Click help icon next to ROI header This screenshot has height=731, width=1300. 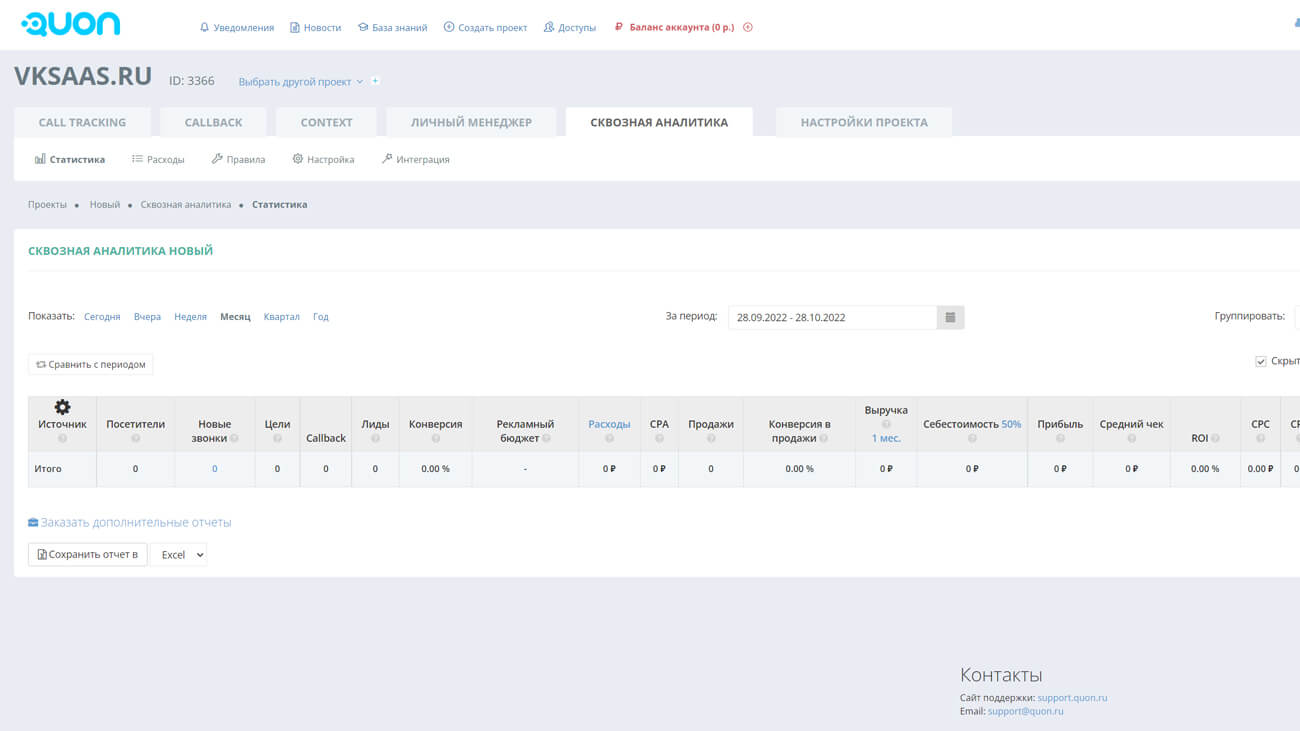(x=1215, y=438)
